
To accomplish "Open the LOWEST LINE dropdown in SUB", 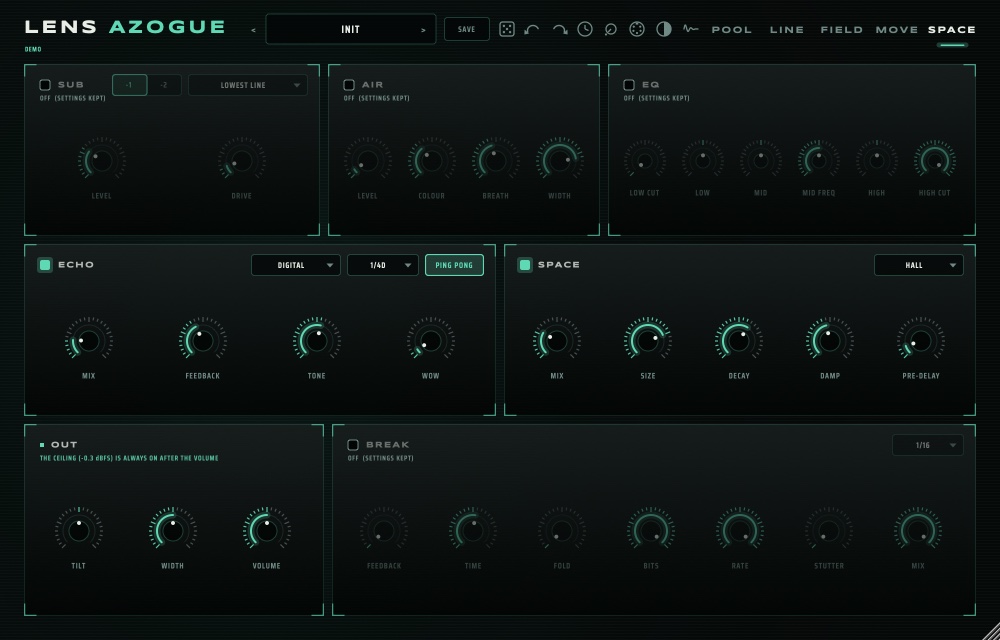I will pos(247,85).
